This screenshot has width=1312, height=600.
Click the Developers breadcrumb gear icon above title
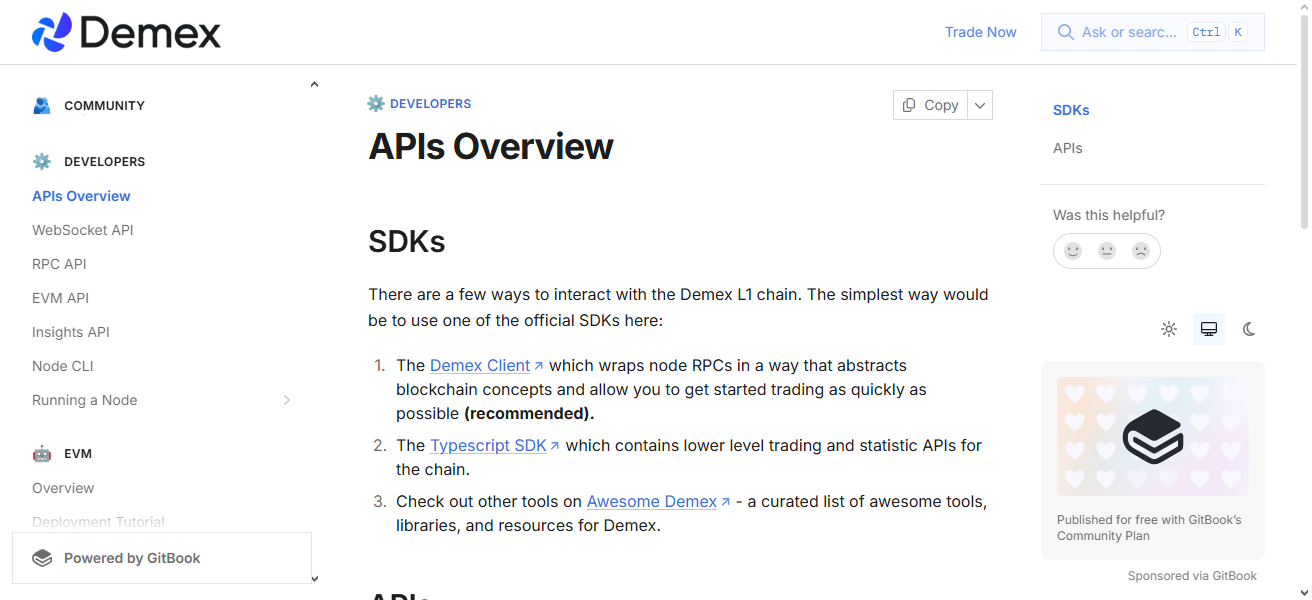(x=375, y=103)
